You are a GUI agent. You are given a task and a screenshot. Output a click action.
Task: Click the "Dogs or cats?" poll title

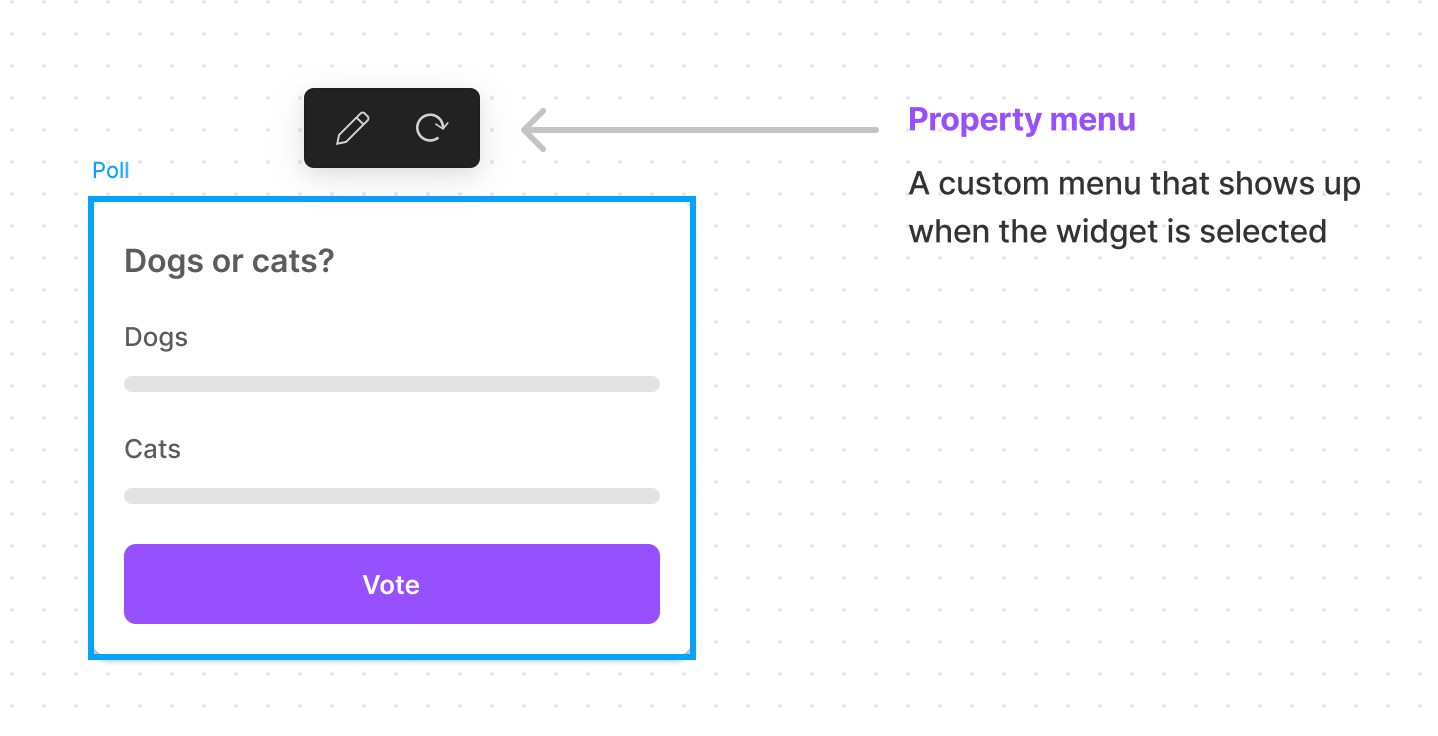coord(229,262)
